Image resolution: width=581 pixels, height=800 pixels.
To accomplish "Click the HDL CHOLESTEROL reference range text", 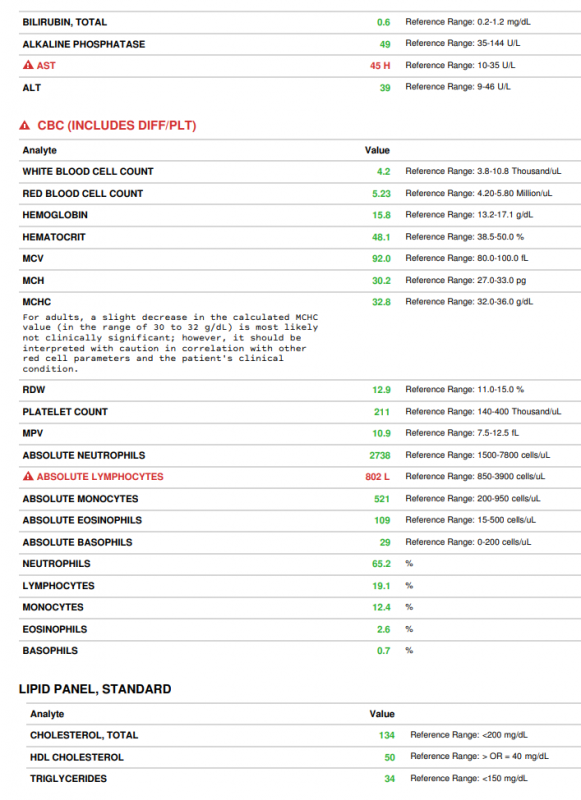I will point(479,757).
